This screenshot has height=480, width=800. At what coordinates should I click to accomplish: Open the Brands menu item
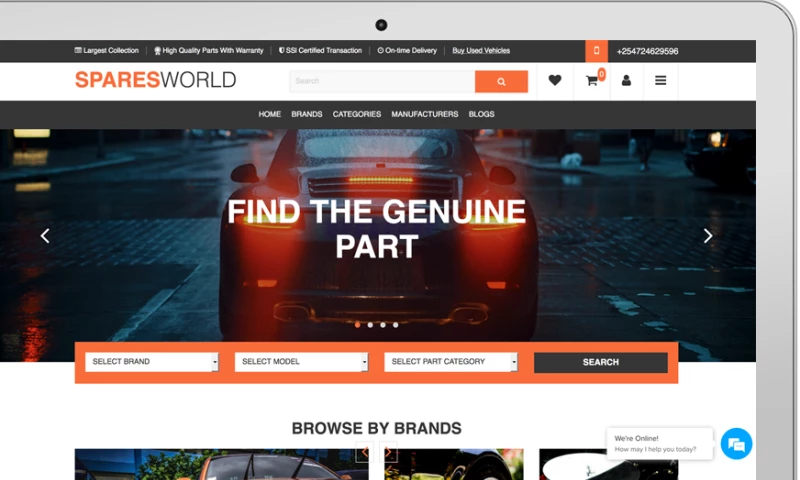(307, 114)
